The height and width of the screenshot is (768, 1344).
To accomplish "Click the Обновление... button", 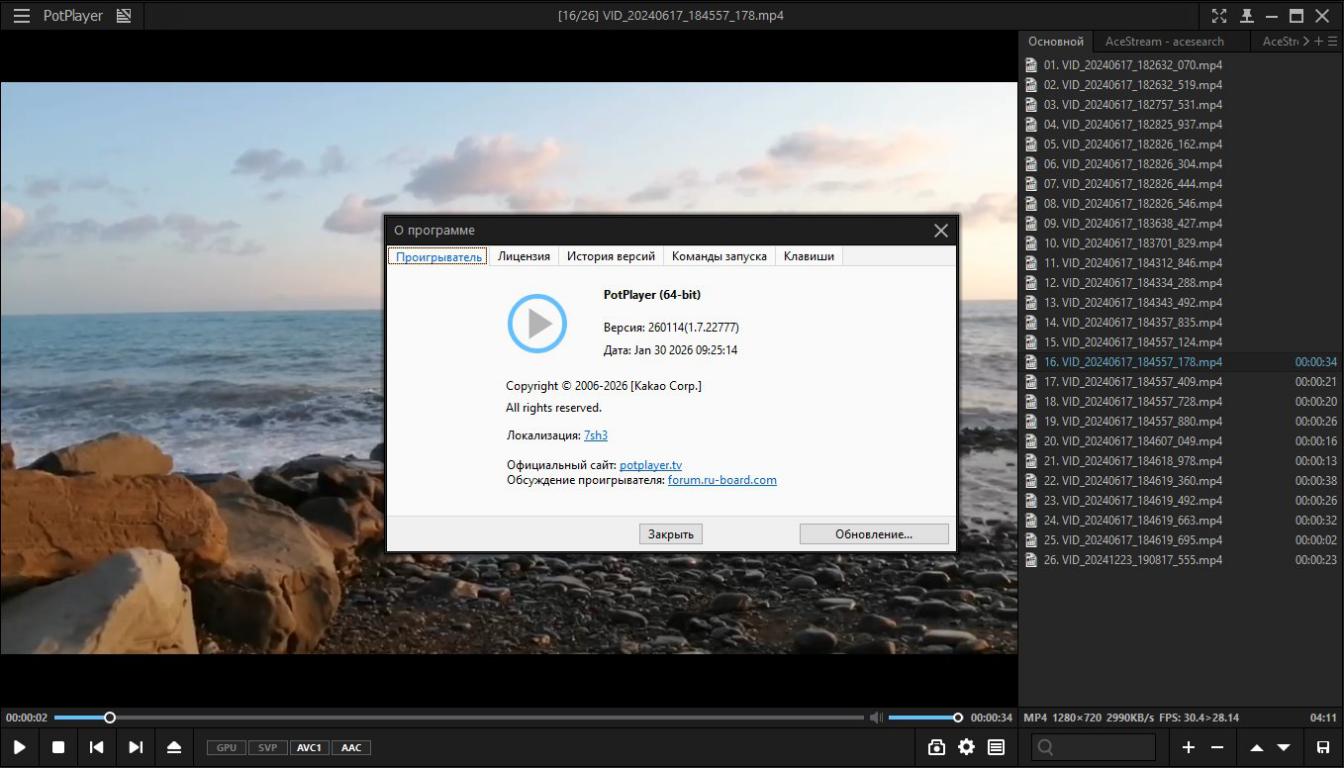I will point(873,534).
